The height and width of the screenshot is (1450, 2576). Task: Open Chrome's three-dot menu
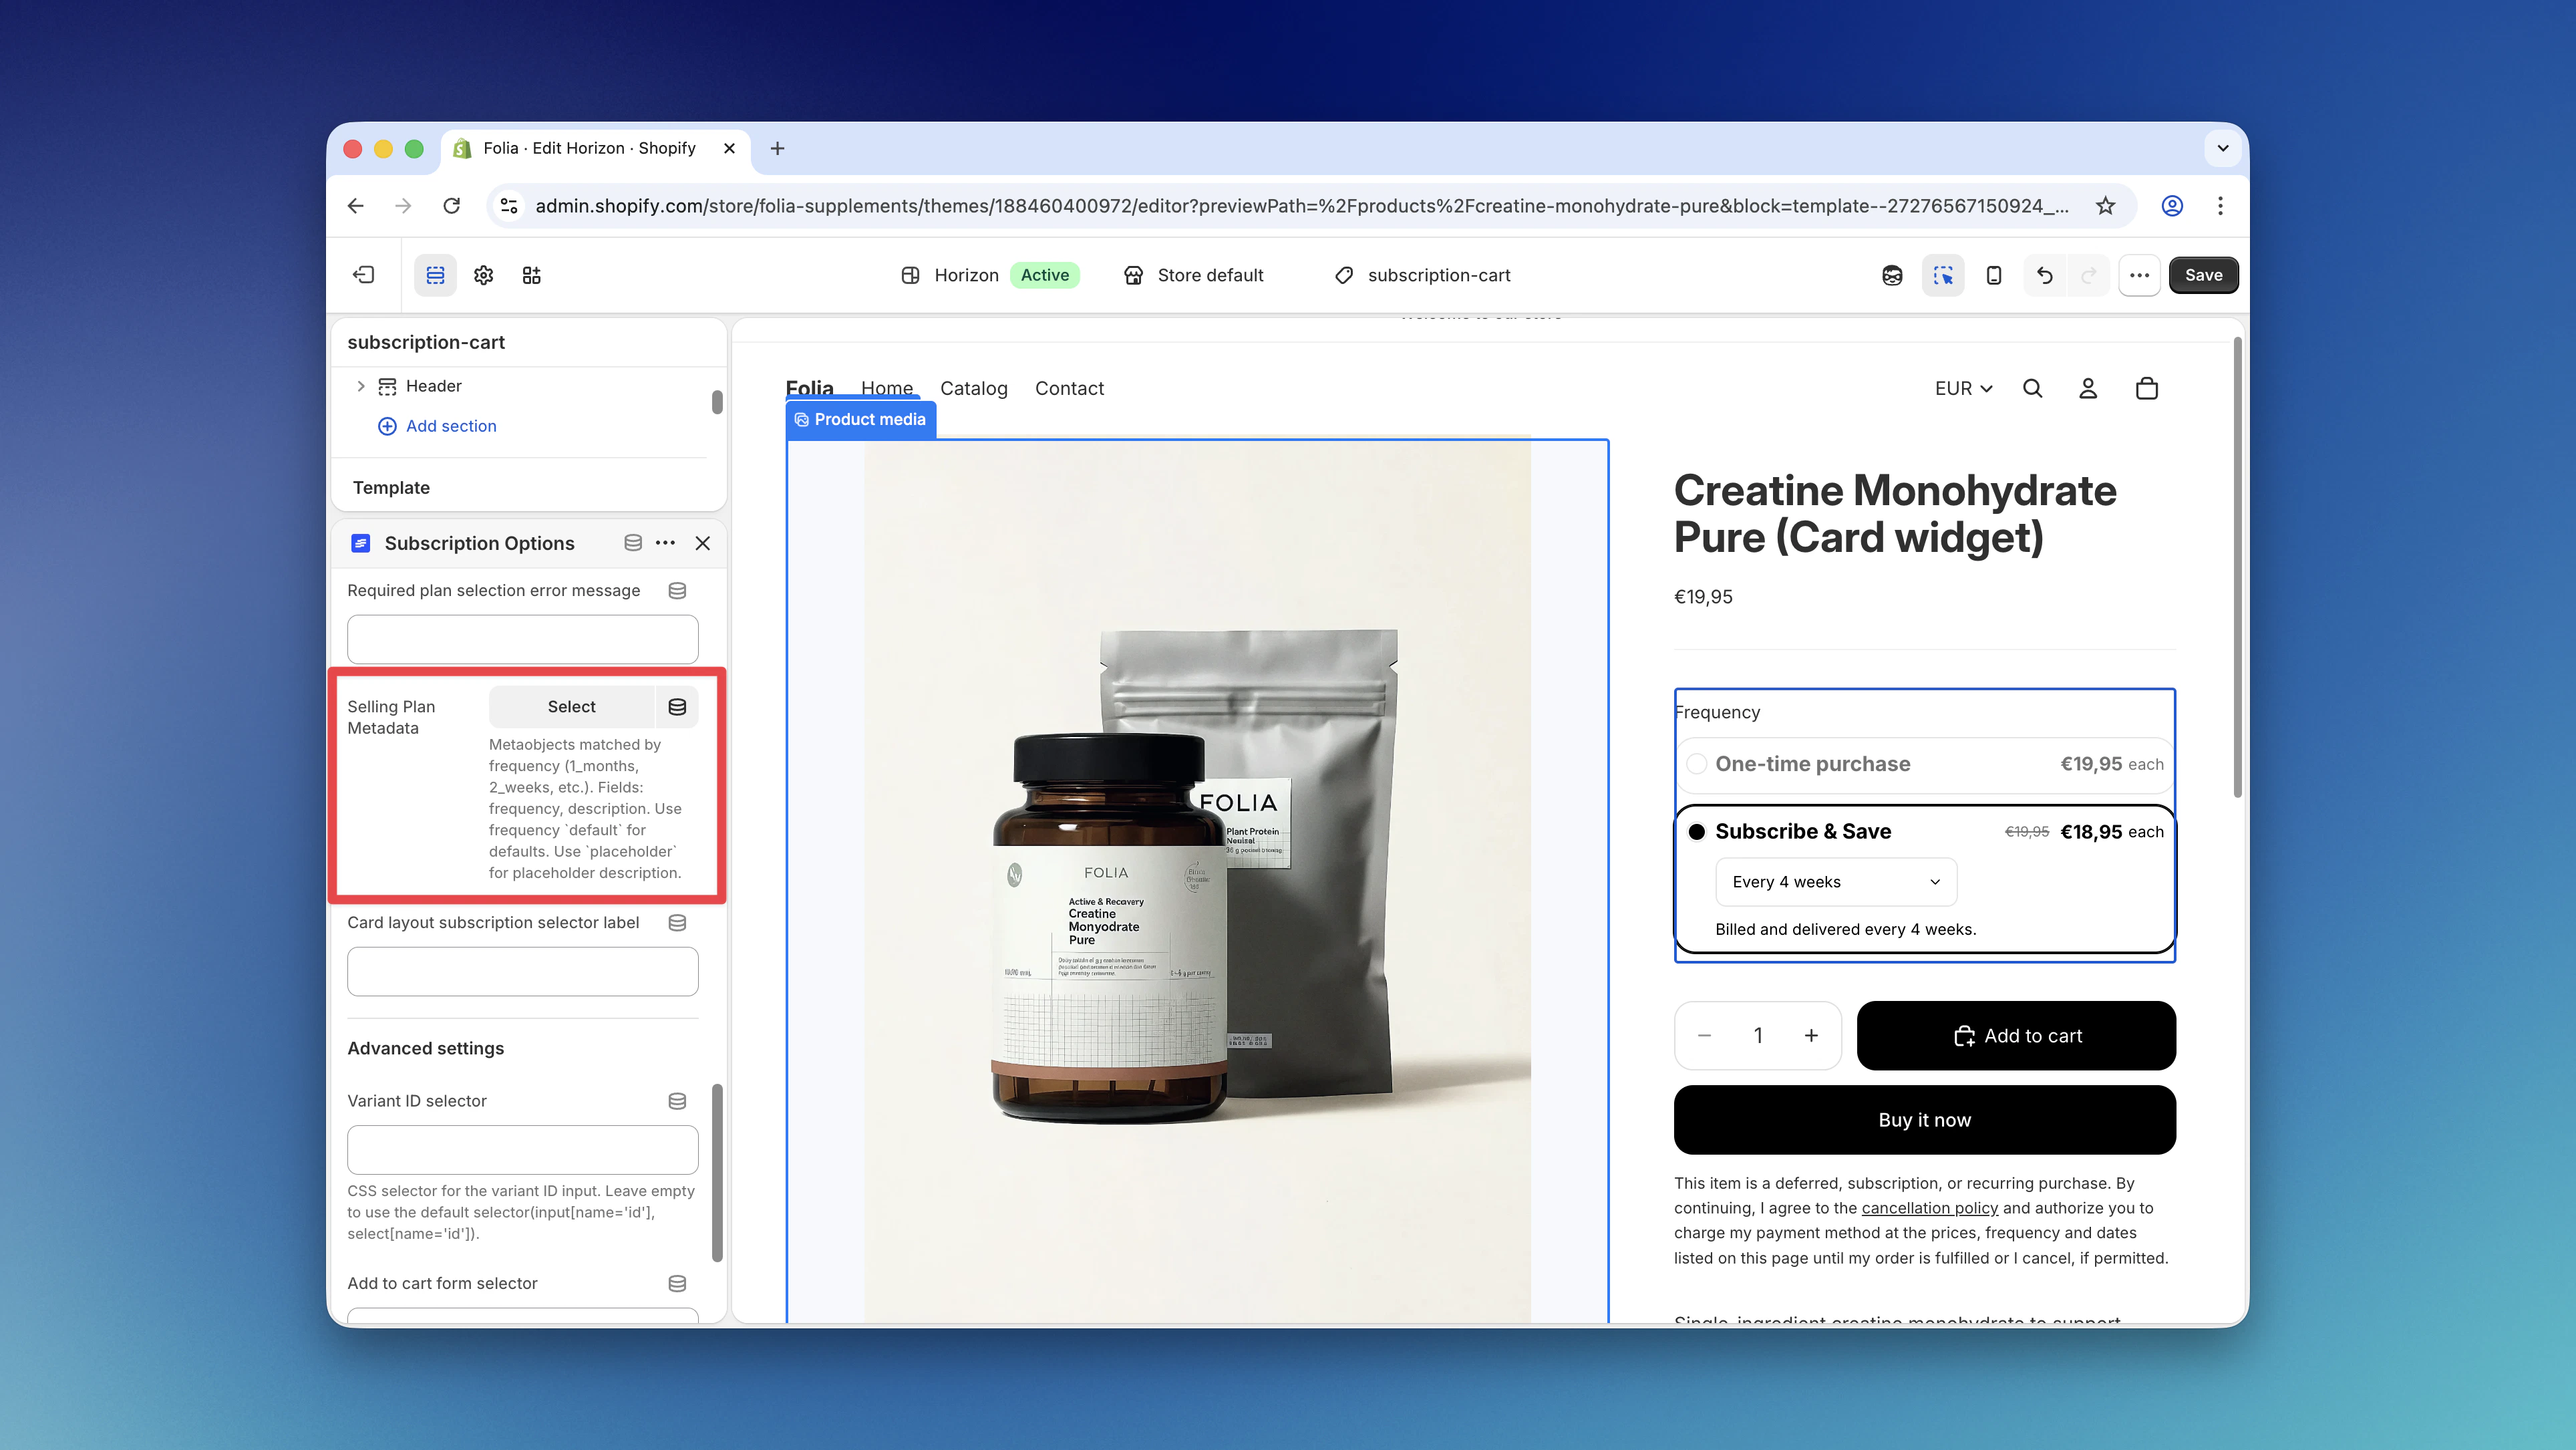click(2220, 206)
